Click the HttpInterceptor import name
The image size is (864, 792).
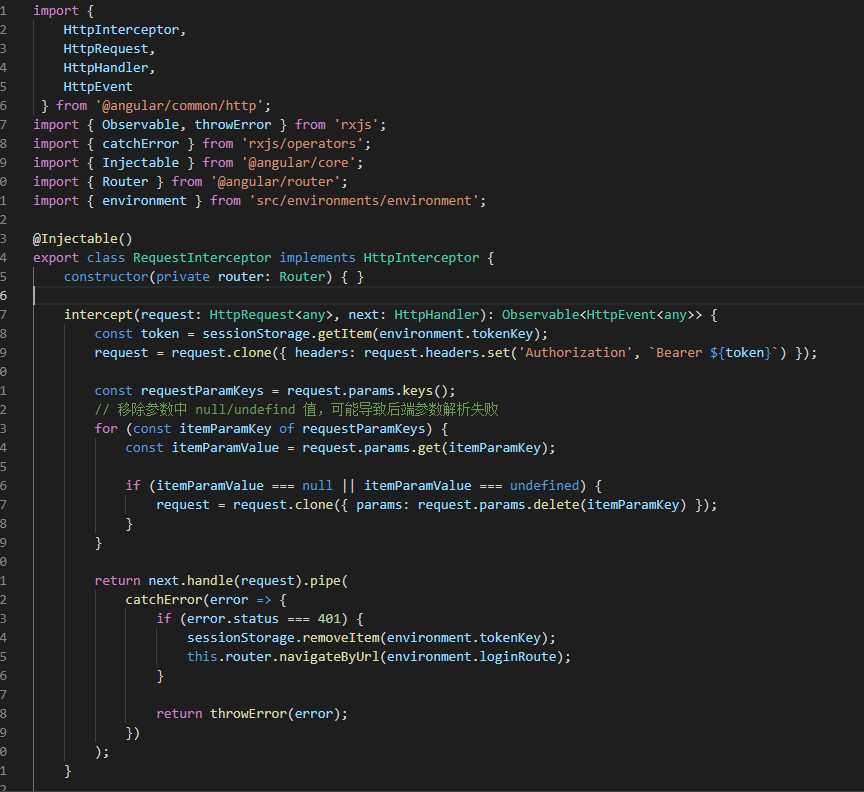(121, 30)
